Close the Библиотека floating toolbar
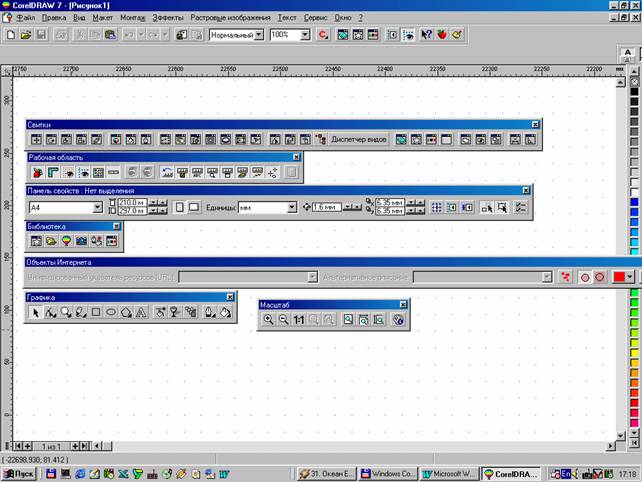The height and width of the screenshot is (482, 642). click(x=116, y=226)
